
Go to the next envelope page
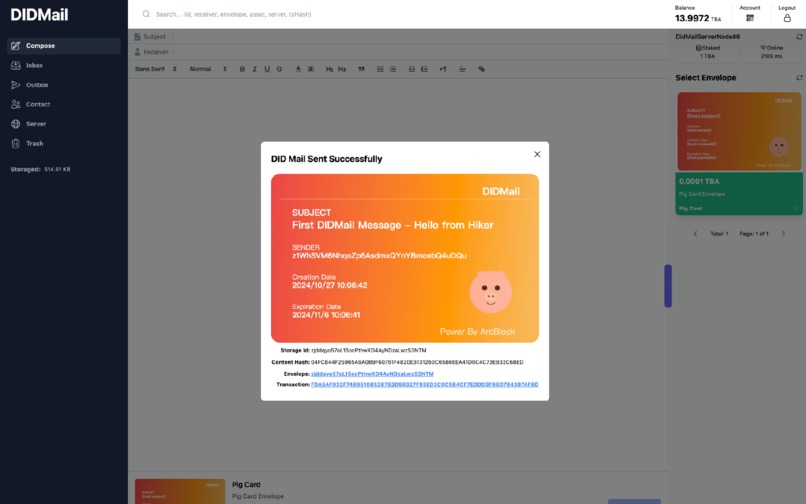783,233
